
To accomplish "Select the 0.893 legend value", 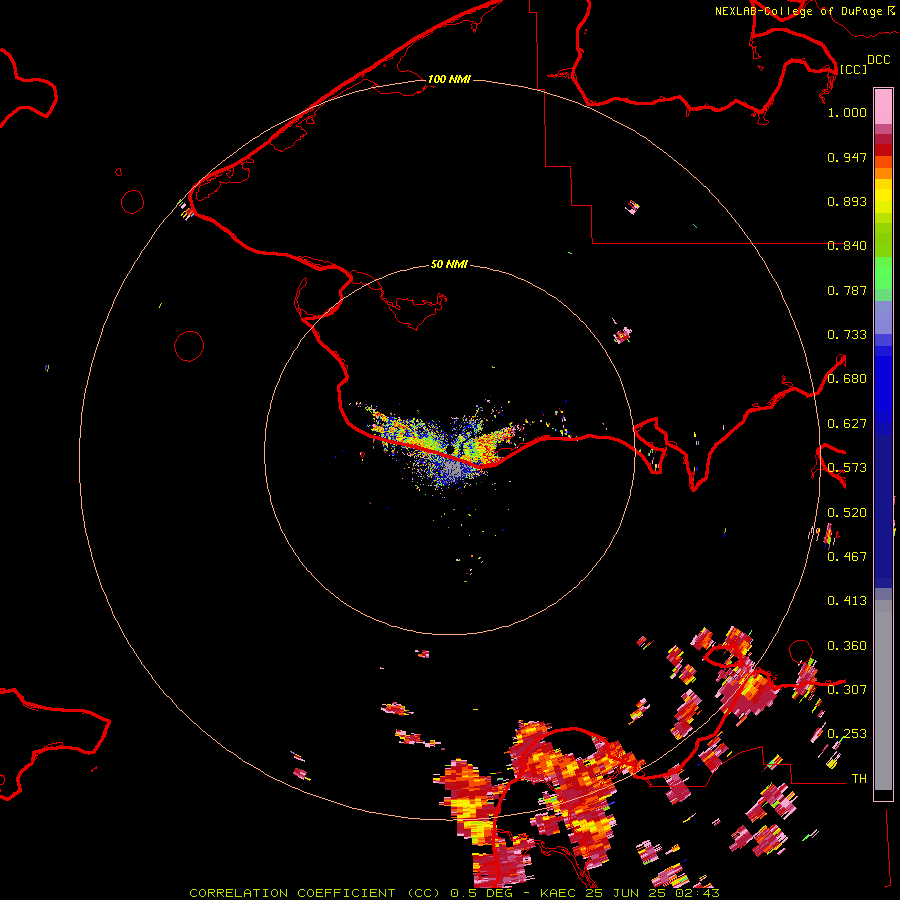I will (x=847, y=201).
